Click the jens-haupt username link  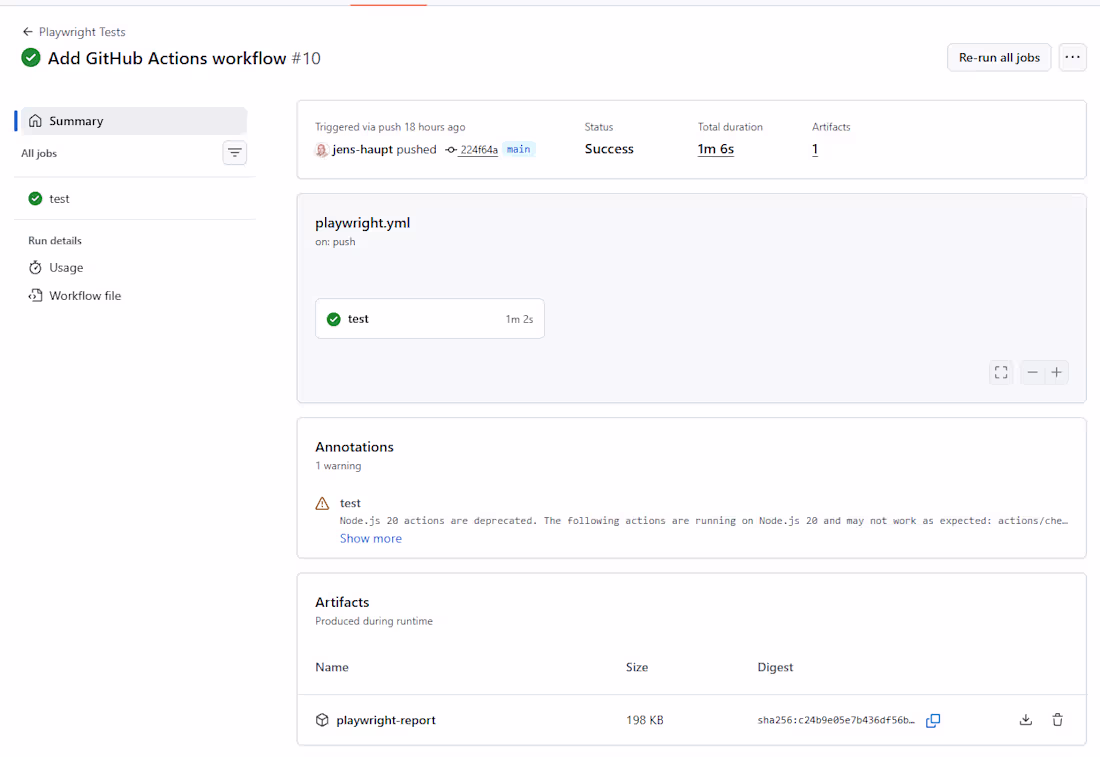tap(363, 149)
